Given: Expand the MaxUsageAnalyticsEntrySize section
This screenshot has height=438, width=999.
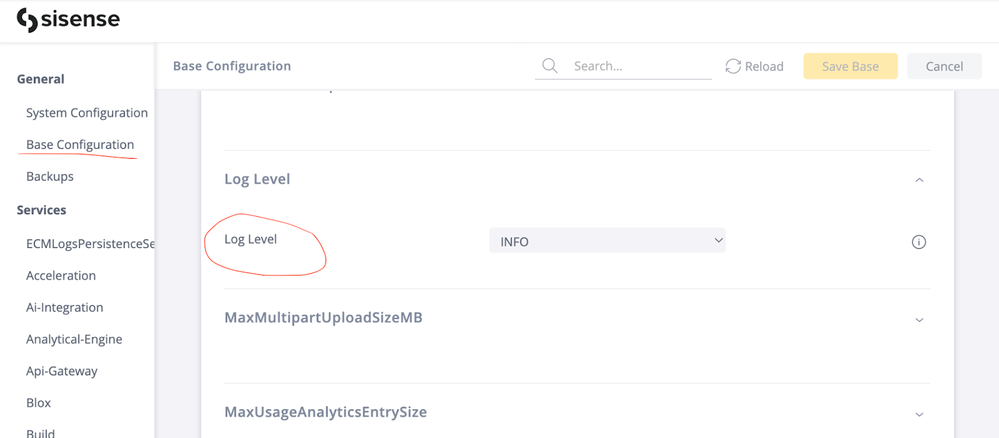Looking at the screenshot, I should coord(919,414).
